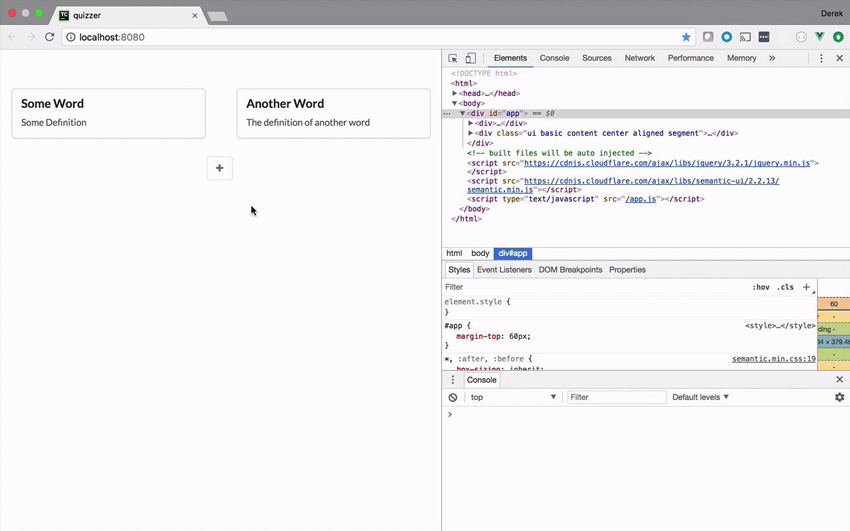850x531 pixels.
Task: Click the site info icon before localhost
Action: pyautogui.click(x=70, y=37)
